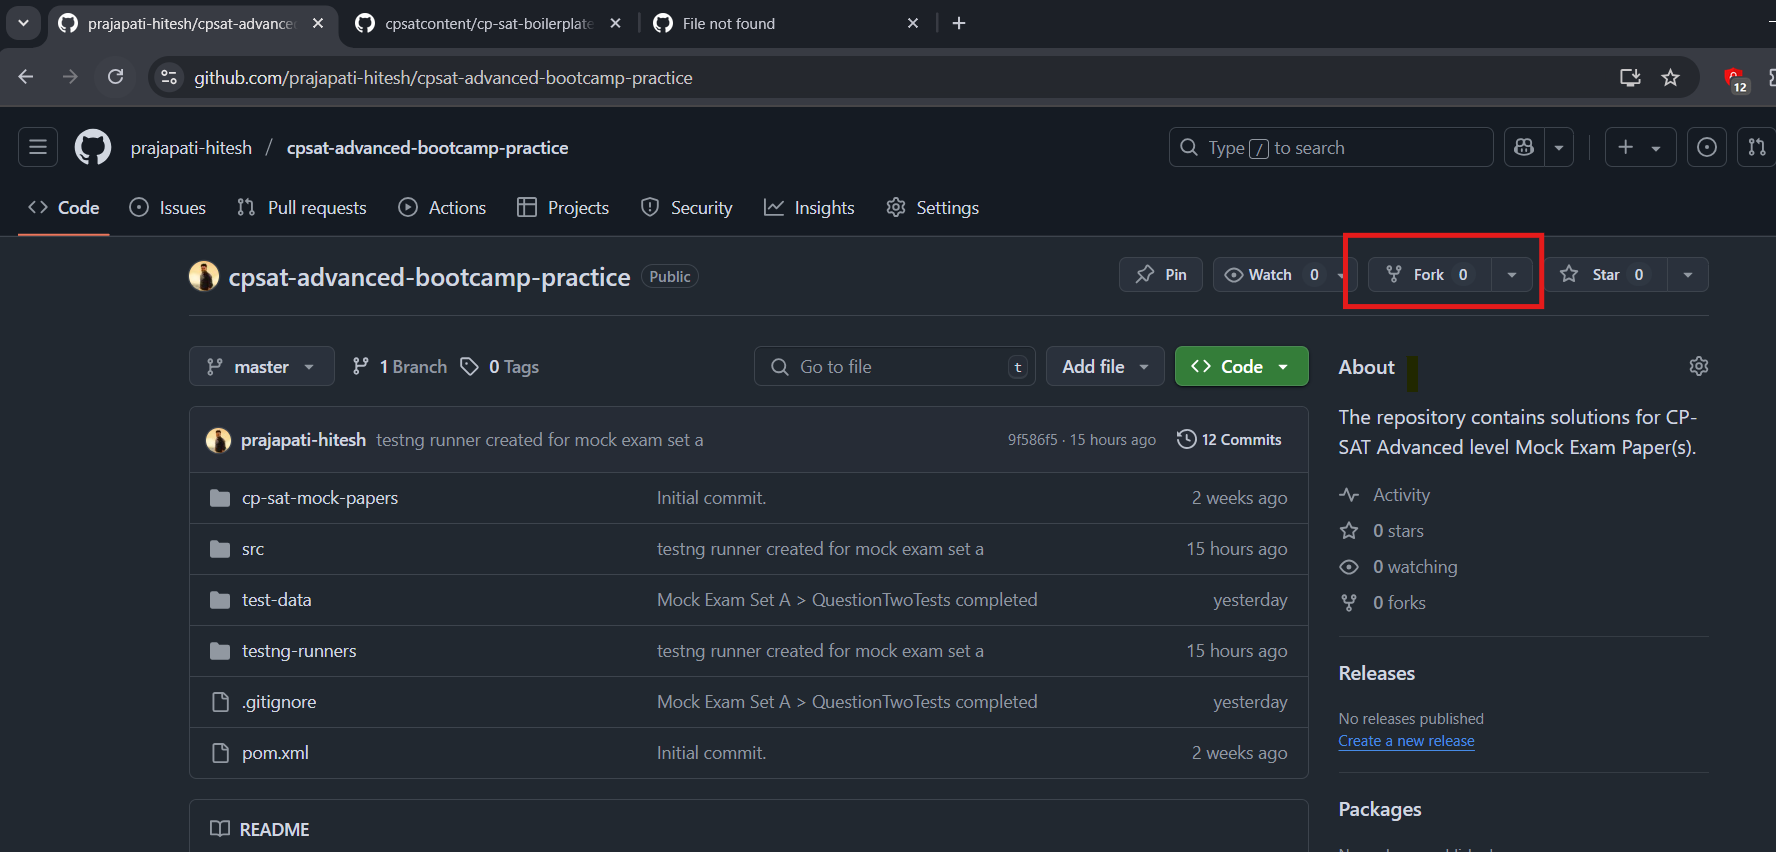
Task: Select the README tab
Action: pyautogui.click(x=260, y=829)
